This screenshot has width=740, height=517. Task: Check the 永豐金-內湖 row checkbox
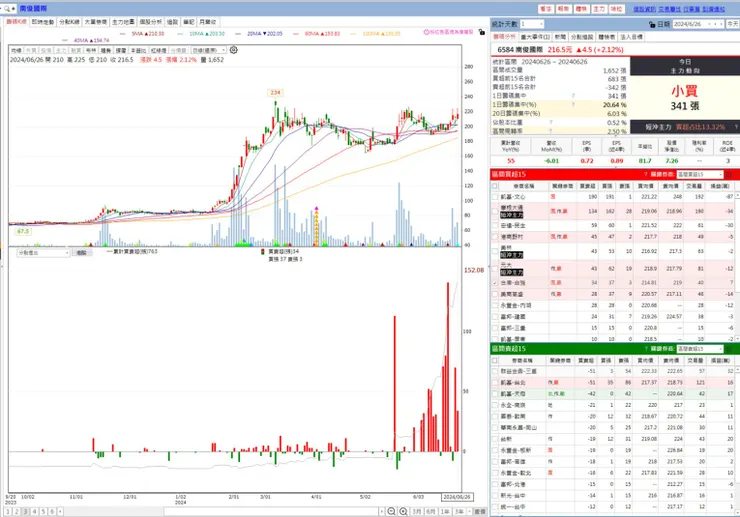495,305
